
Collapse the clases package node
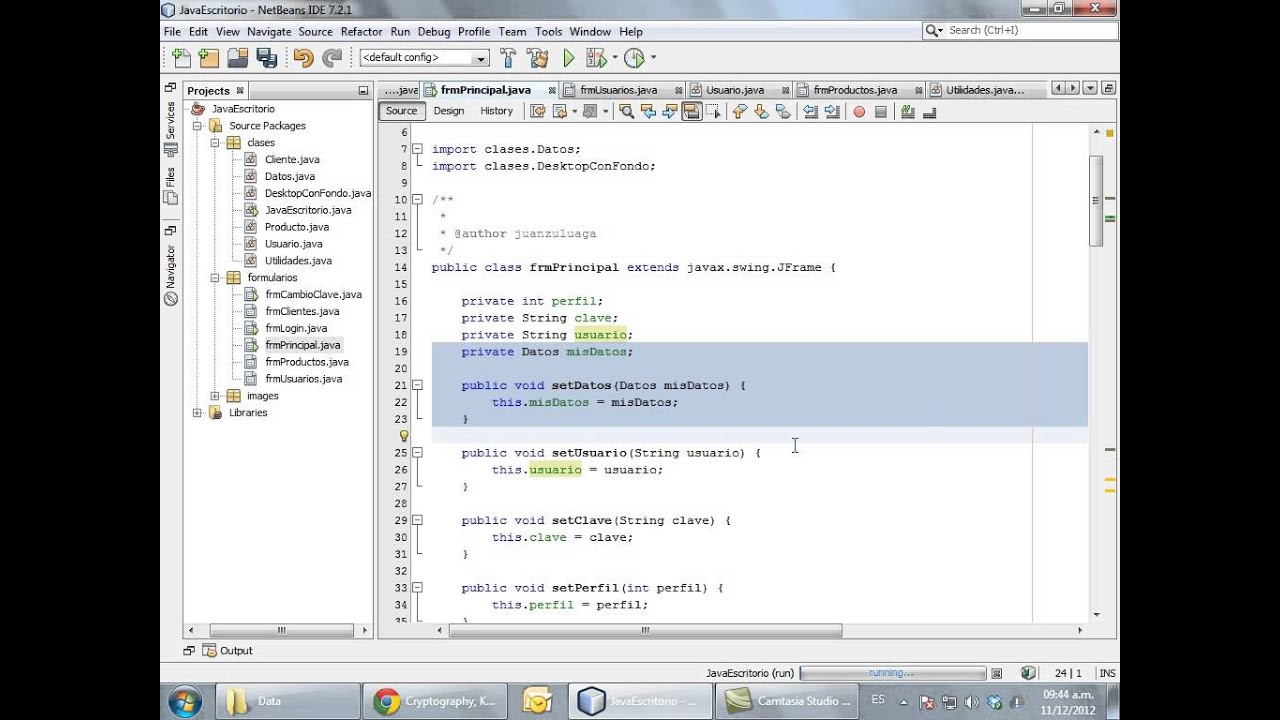pyautogui.click(x=215, y=143)
